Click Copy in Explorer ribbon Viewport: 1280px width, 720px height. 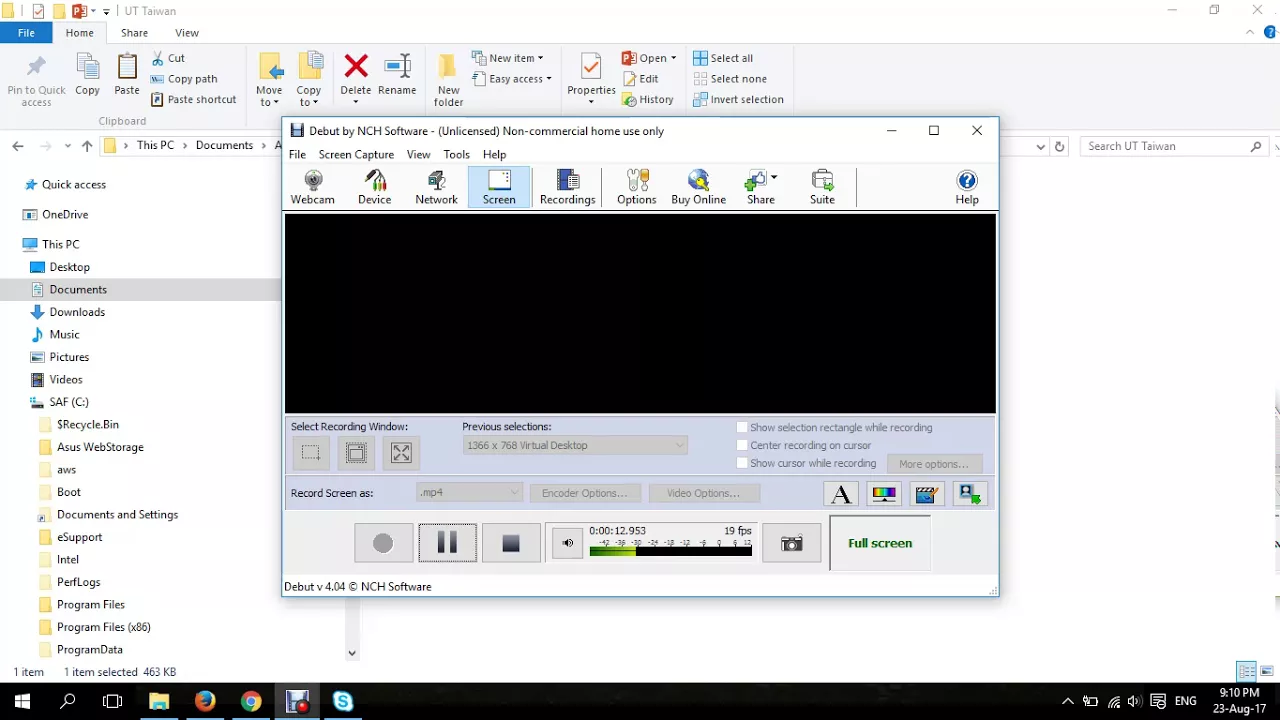click(x=87, y=76)
